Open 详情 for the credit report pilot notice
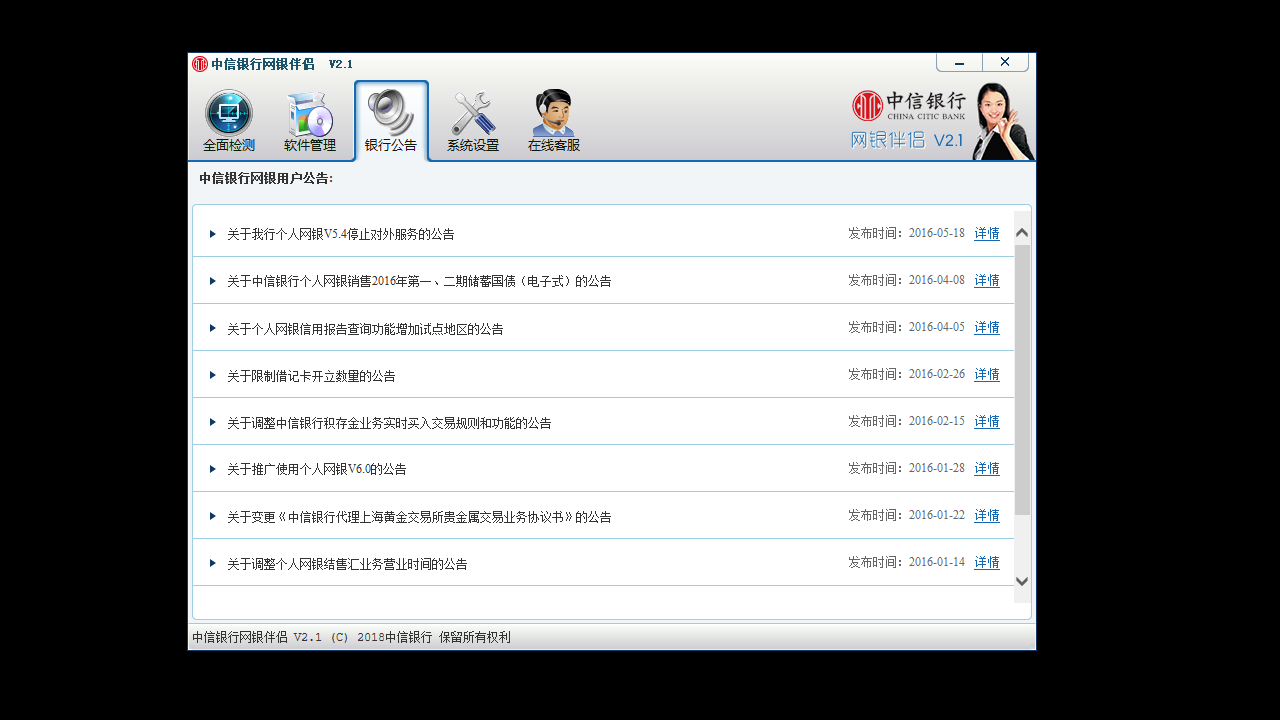The image size is (1280, 720). pyautogui.click(x=986, y=327)
